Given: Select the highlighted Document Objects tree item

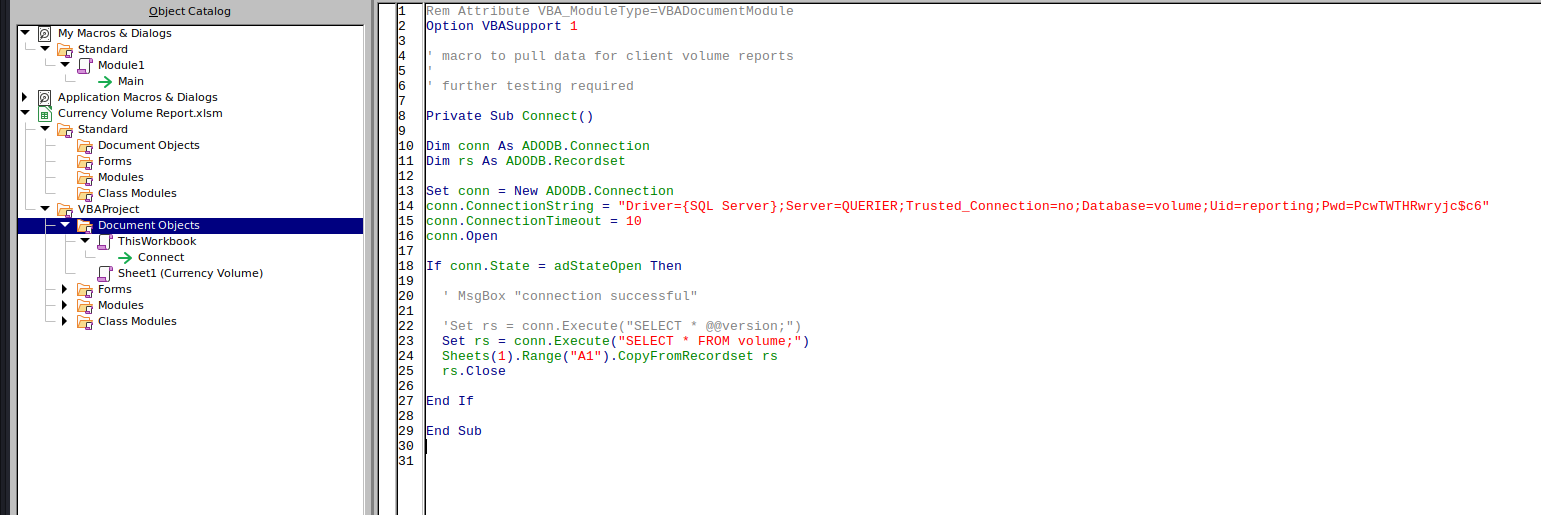Looking at the screenshot, I should pos(148,225).
